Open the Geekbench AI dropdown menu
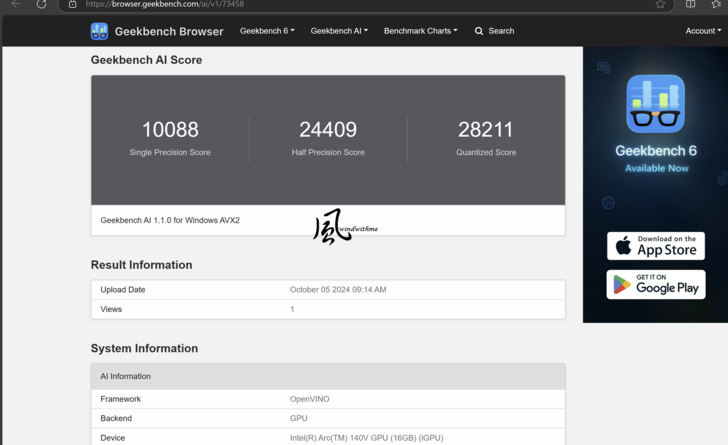Screen dimensions: 728x445 coord(339,31)
